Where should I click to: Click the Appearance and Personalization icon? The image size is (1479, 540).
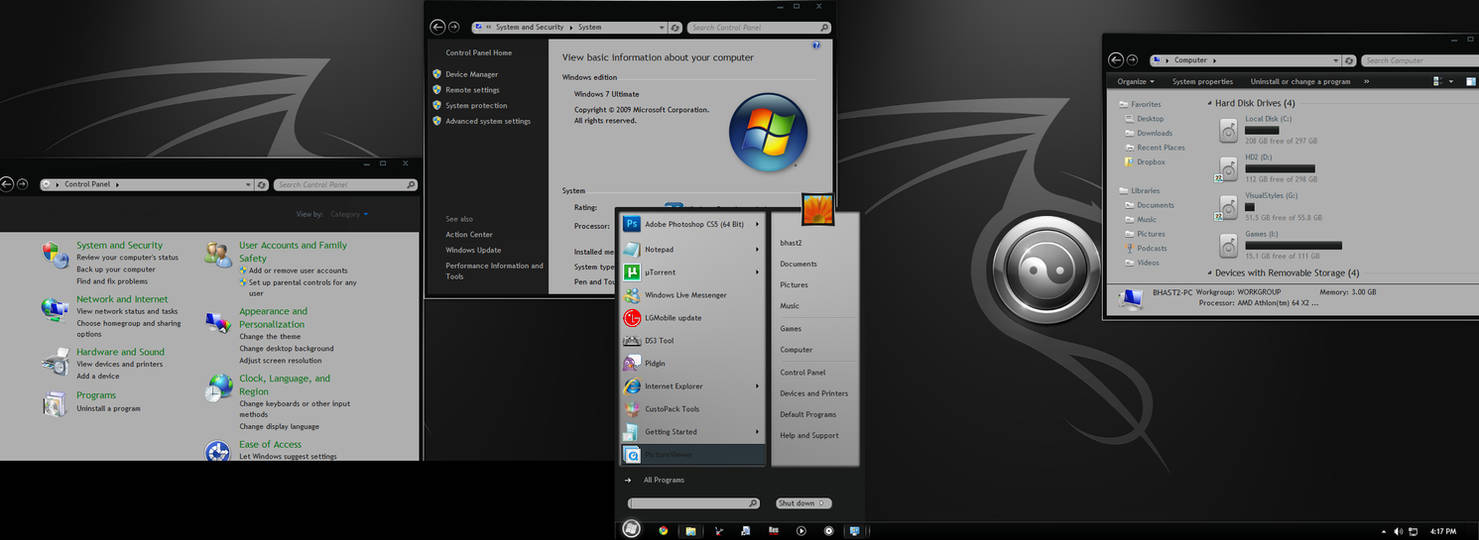(x=217, y=322)
